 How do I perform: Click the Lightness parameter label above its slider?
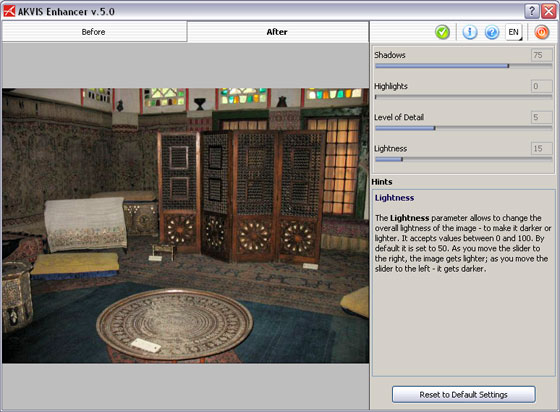tap(390, 149)
